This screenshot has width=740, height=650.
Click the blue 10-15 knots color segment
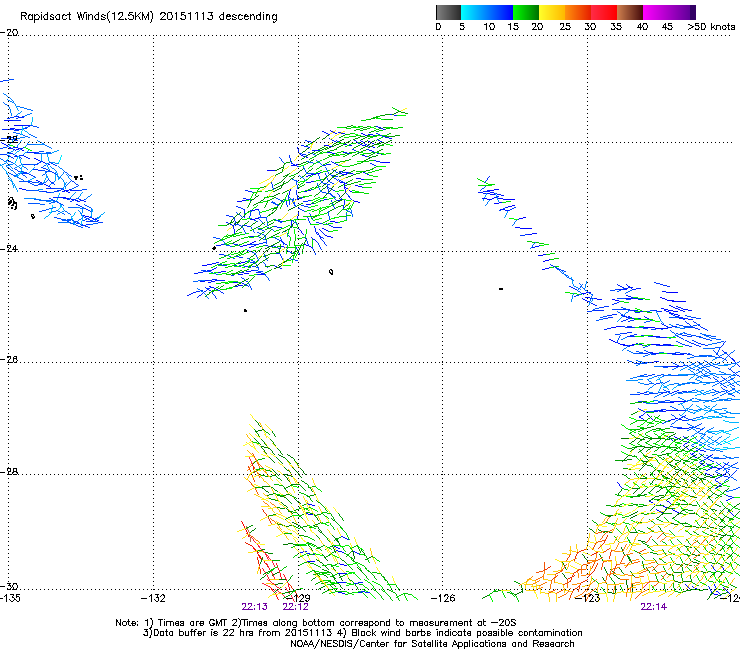tap(500, 12)
